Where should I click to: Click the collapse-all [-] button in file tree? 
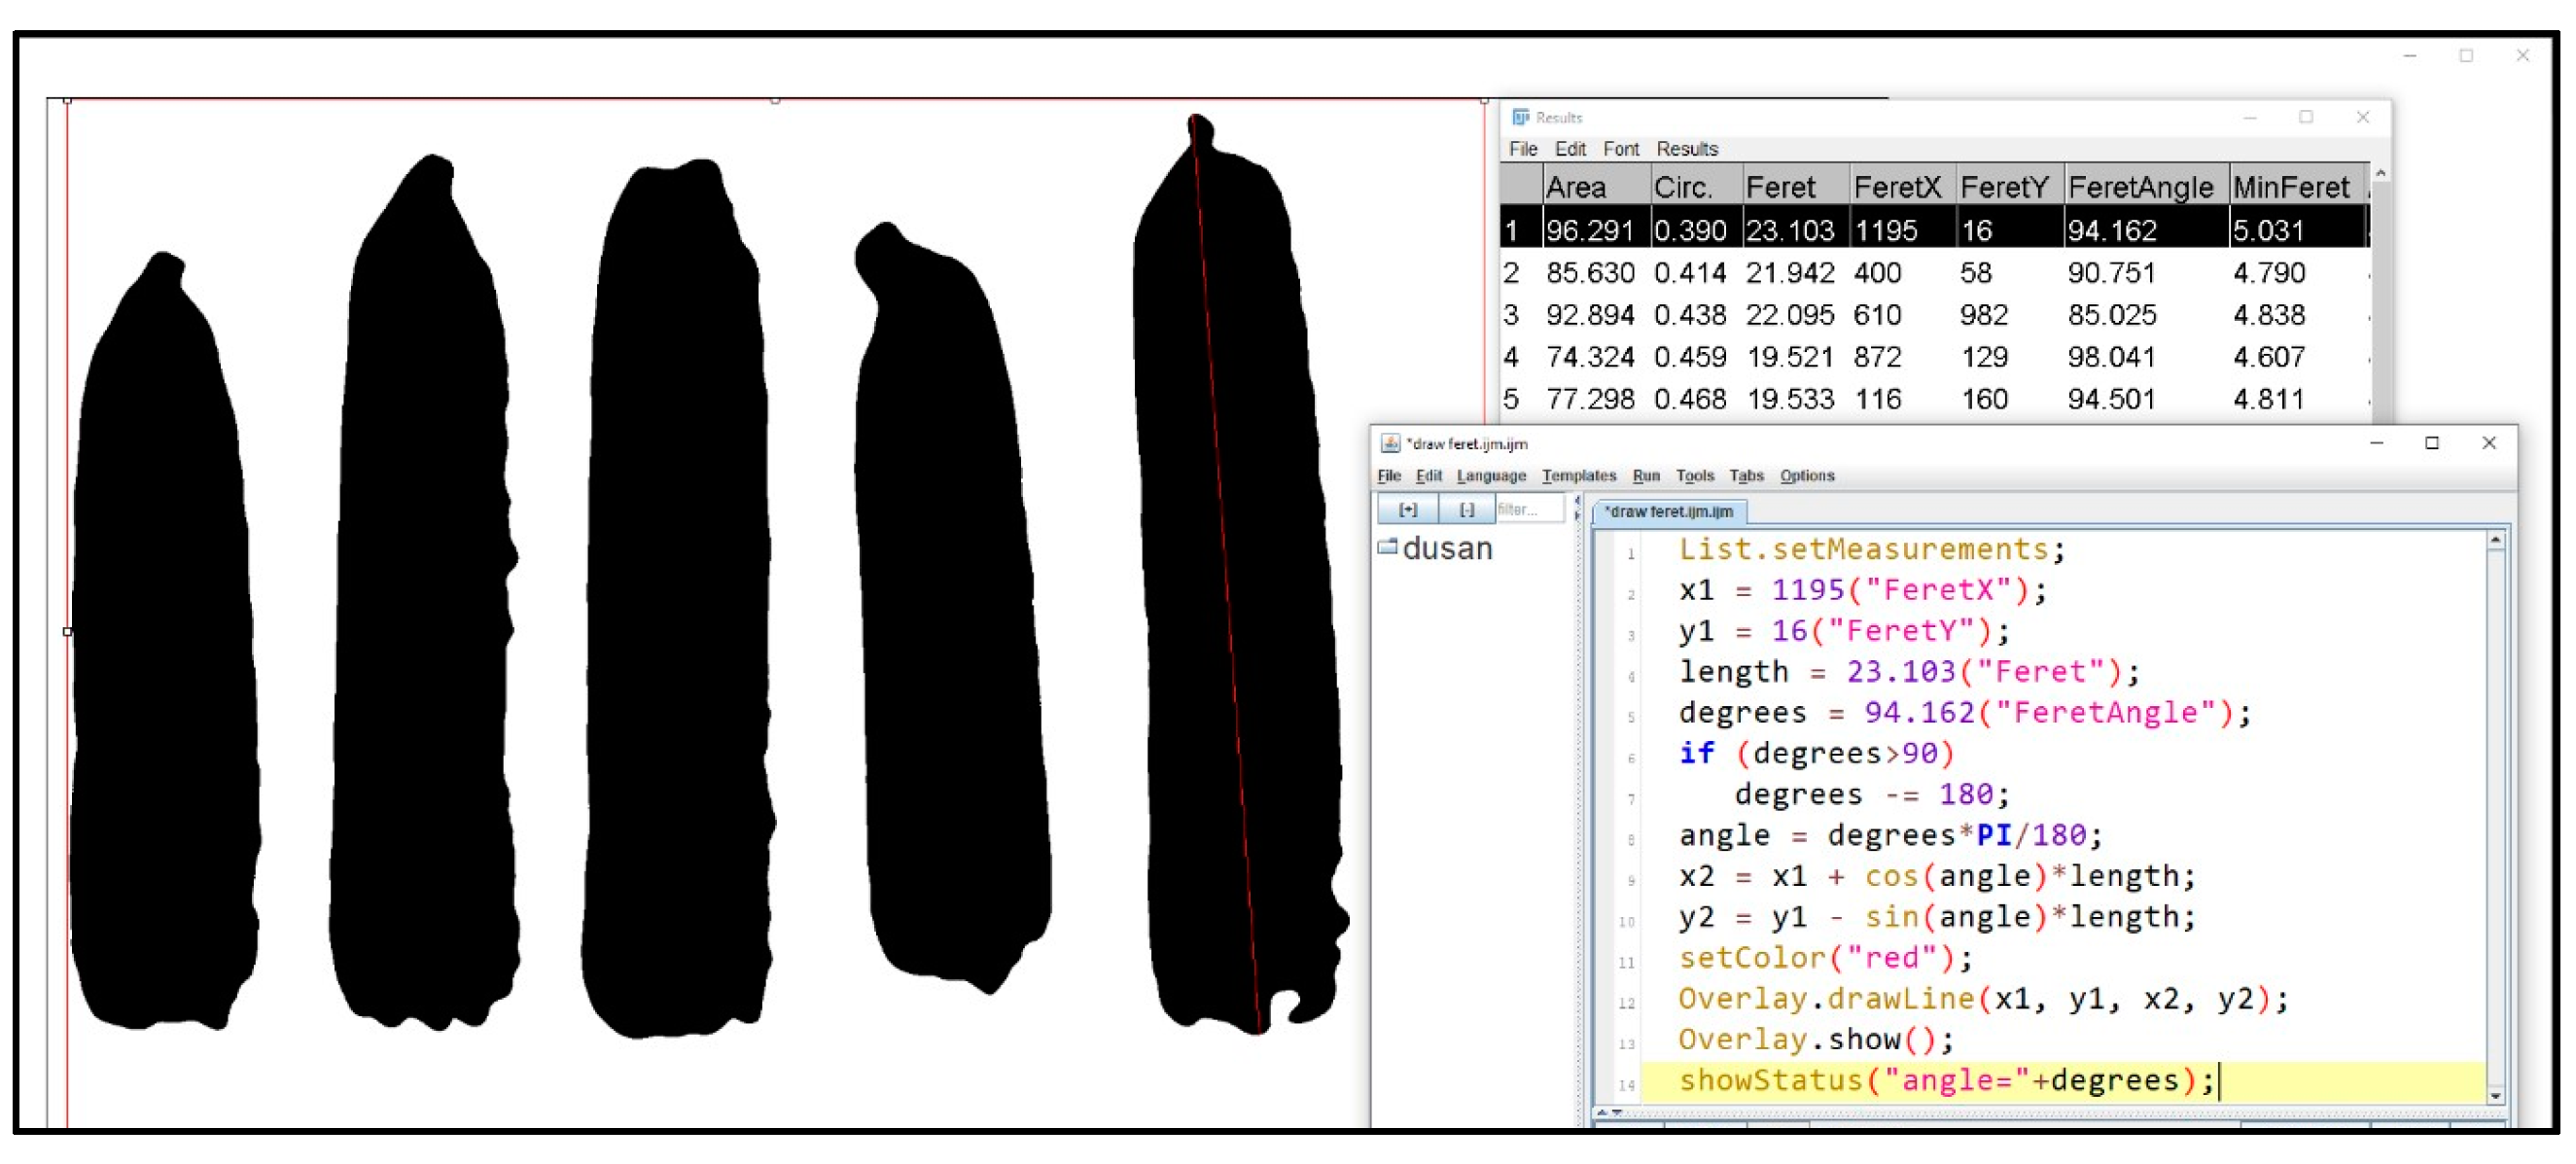(x=1466, y=510)
